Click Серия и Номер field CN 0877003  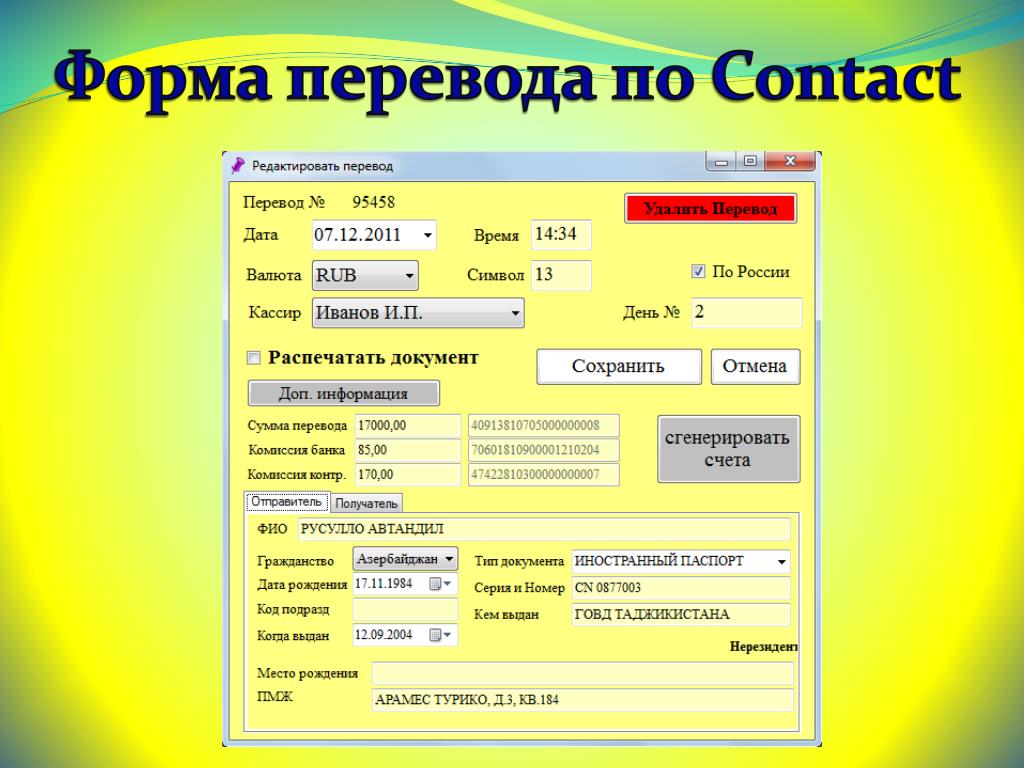tap(680, 588)
